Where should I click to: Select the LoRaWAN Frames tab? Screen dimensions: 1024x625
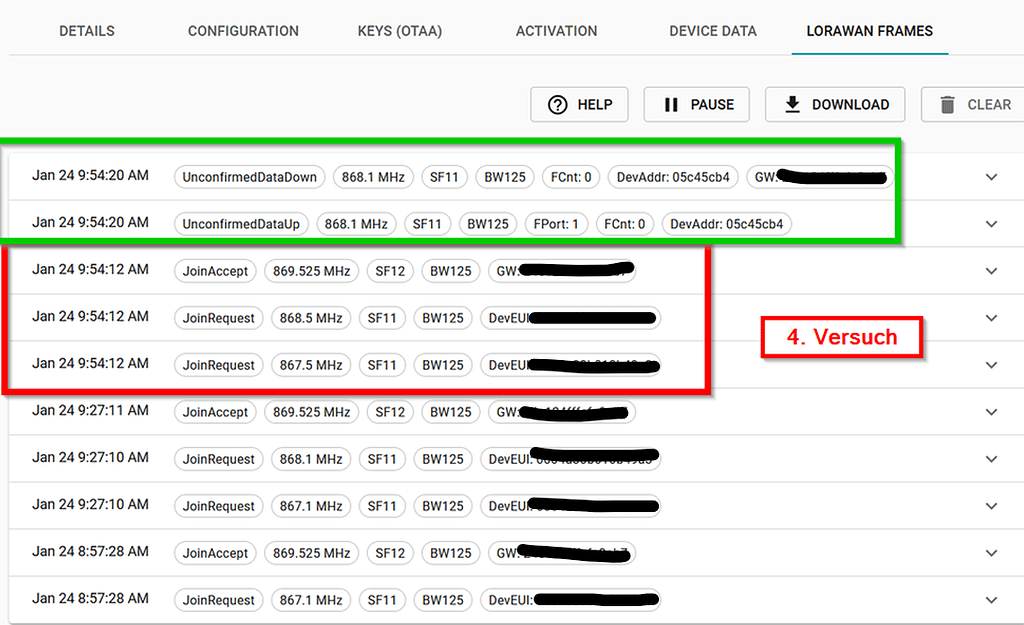pyautogui.click(x=869, y=31)
